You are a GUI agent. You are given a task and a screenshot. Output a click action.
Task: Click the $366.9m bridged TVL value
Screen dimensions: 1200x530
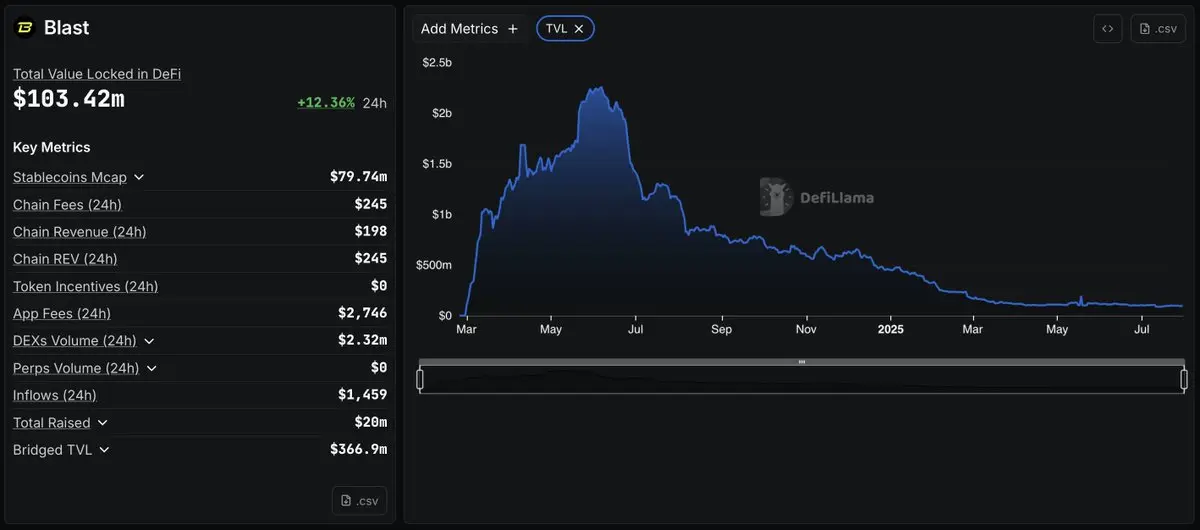pyautogui.click(x=358, y=450)
